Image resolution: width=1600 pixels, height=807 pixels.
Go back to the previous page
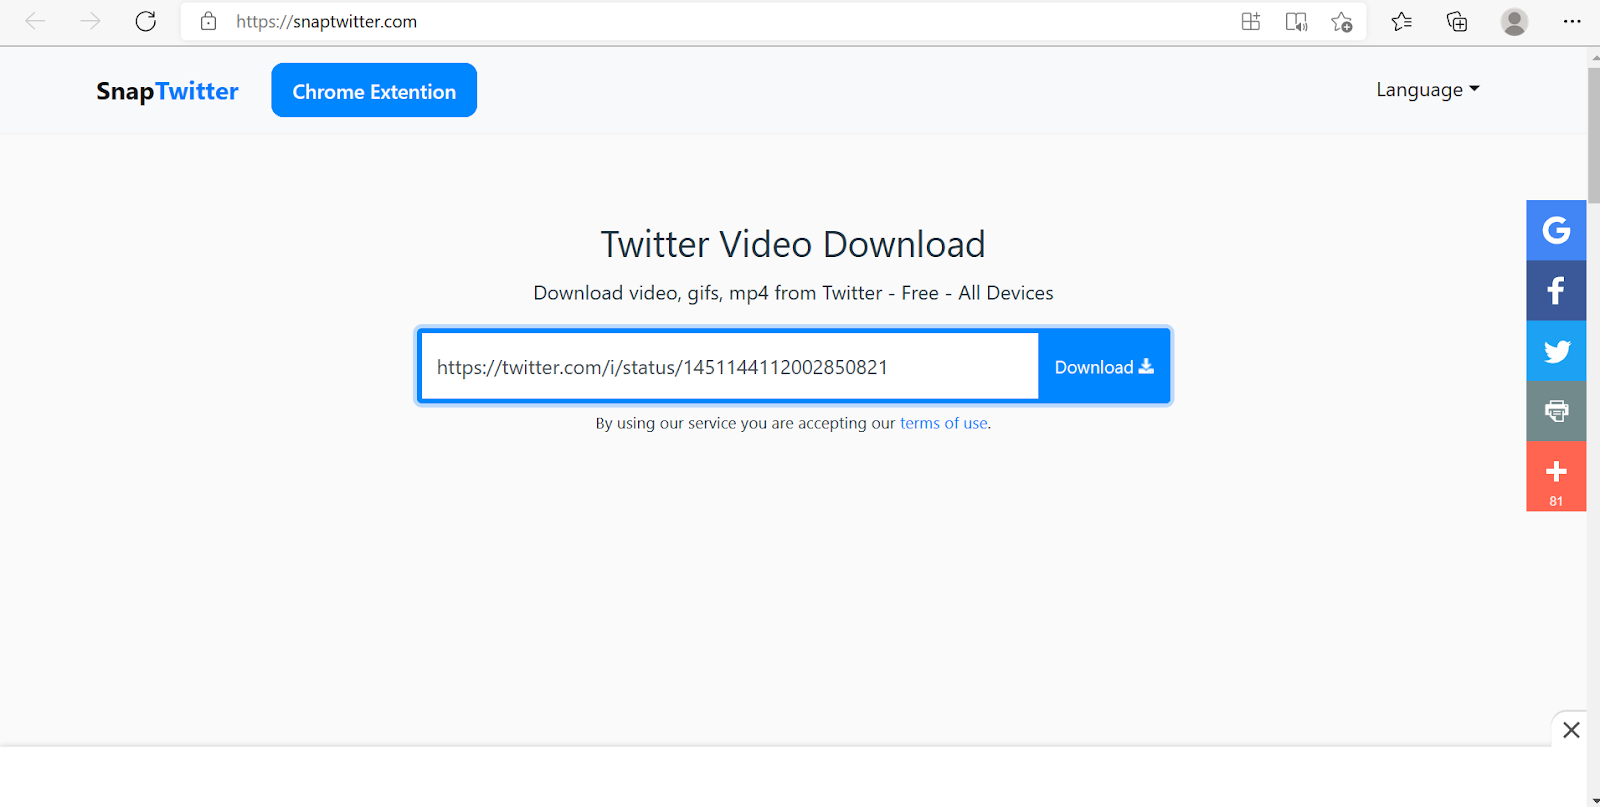[x=35, y=21]
